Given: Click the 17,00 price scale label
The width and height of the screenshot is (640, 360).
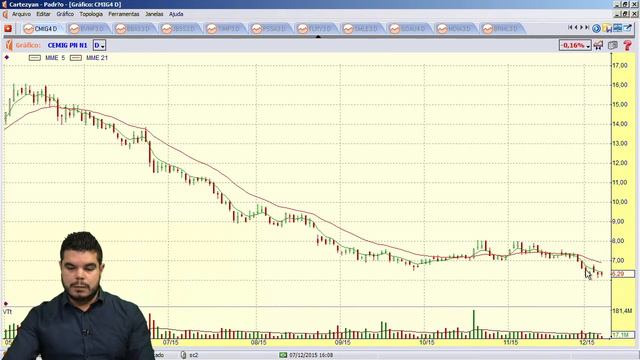Looking at the screenshot, I should pyautogui.click(x=620, y=65).
